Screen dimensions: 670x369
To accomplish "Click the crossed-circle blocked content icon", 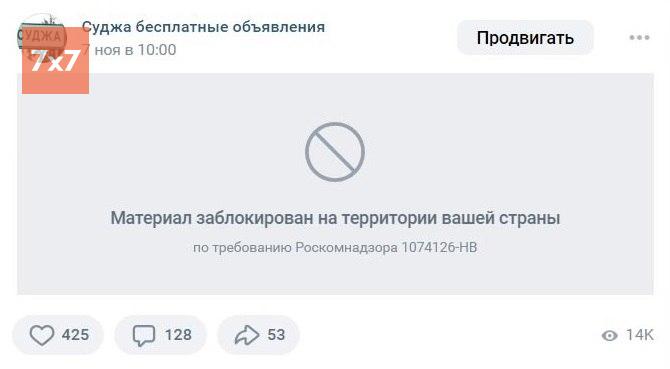I will coord(335,152).
